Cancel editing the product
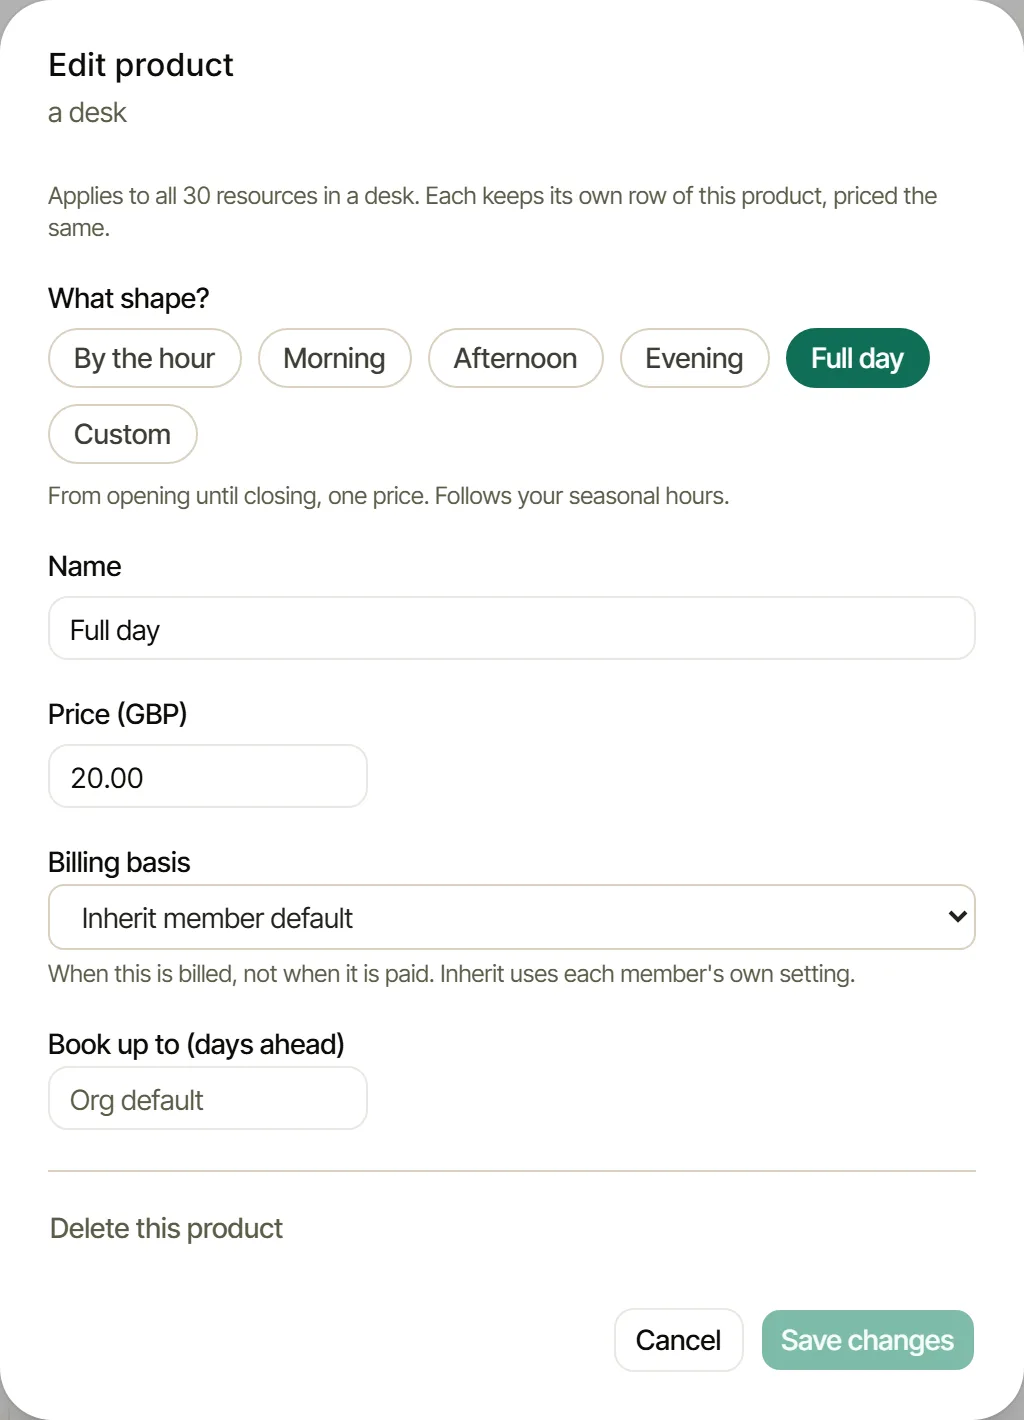This screenshot has width=1024, height=1420. [x=679, y=1340]
